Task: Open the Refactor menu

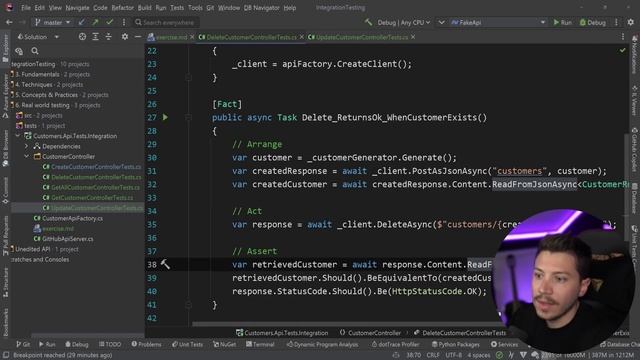Action: [122, 8]
